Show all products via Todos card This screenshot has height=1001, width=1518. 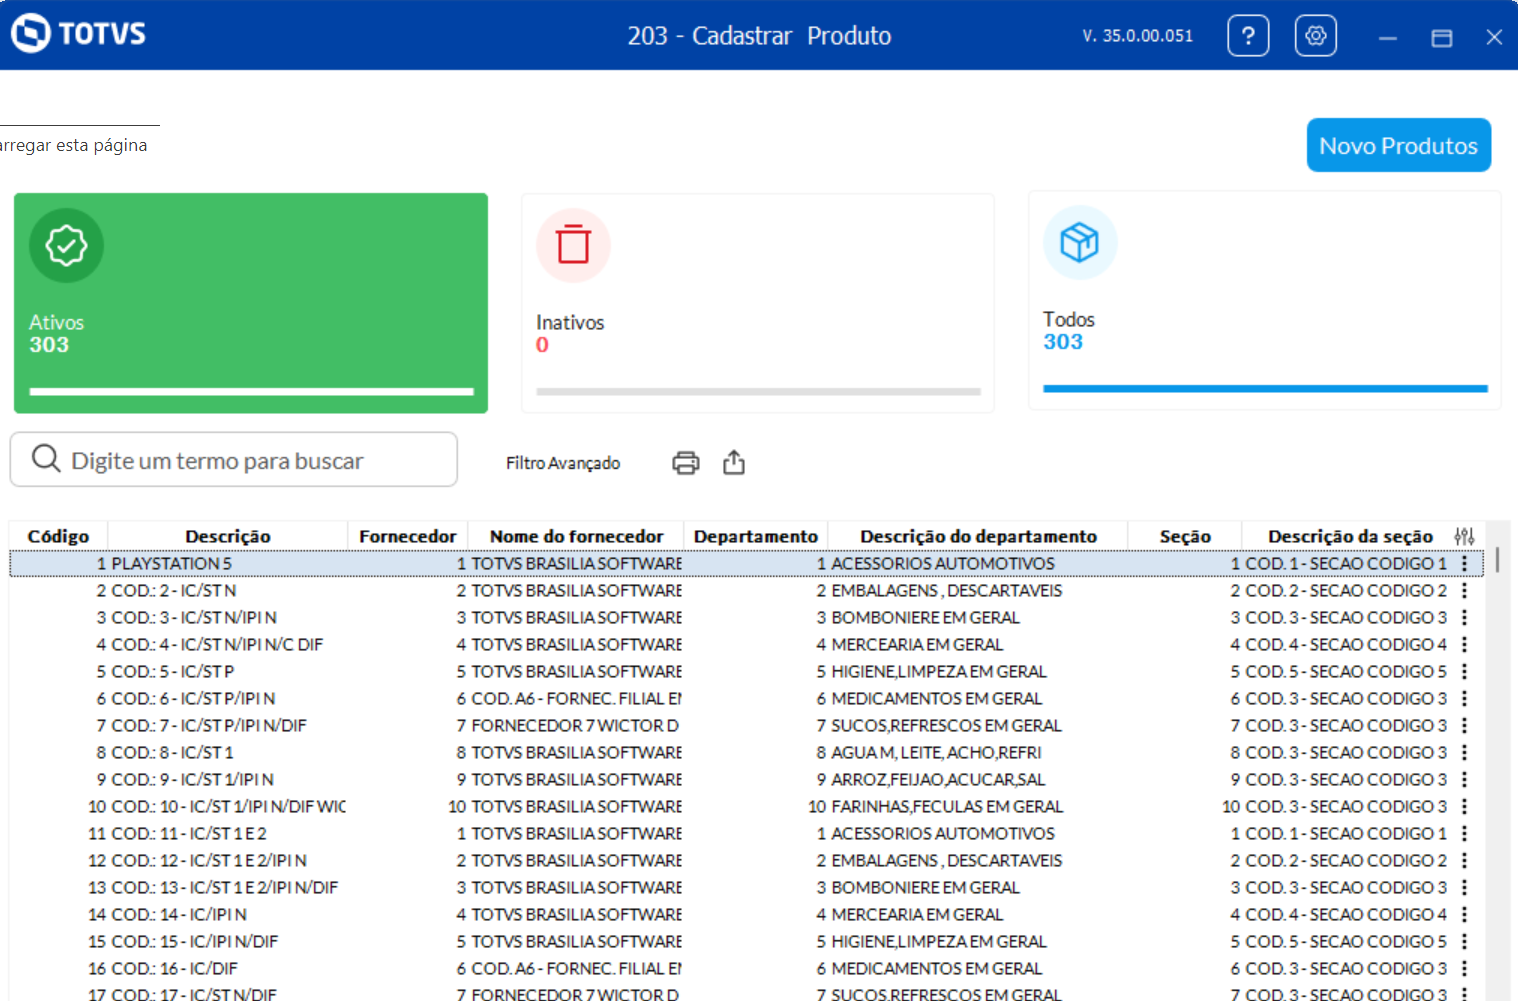[1265, 301]
